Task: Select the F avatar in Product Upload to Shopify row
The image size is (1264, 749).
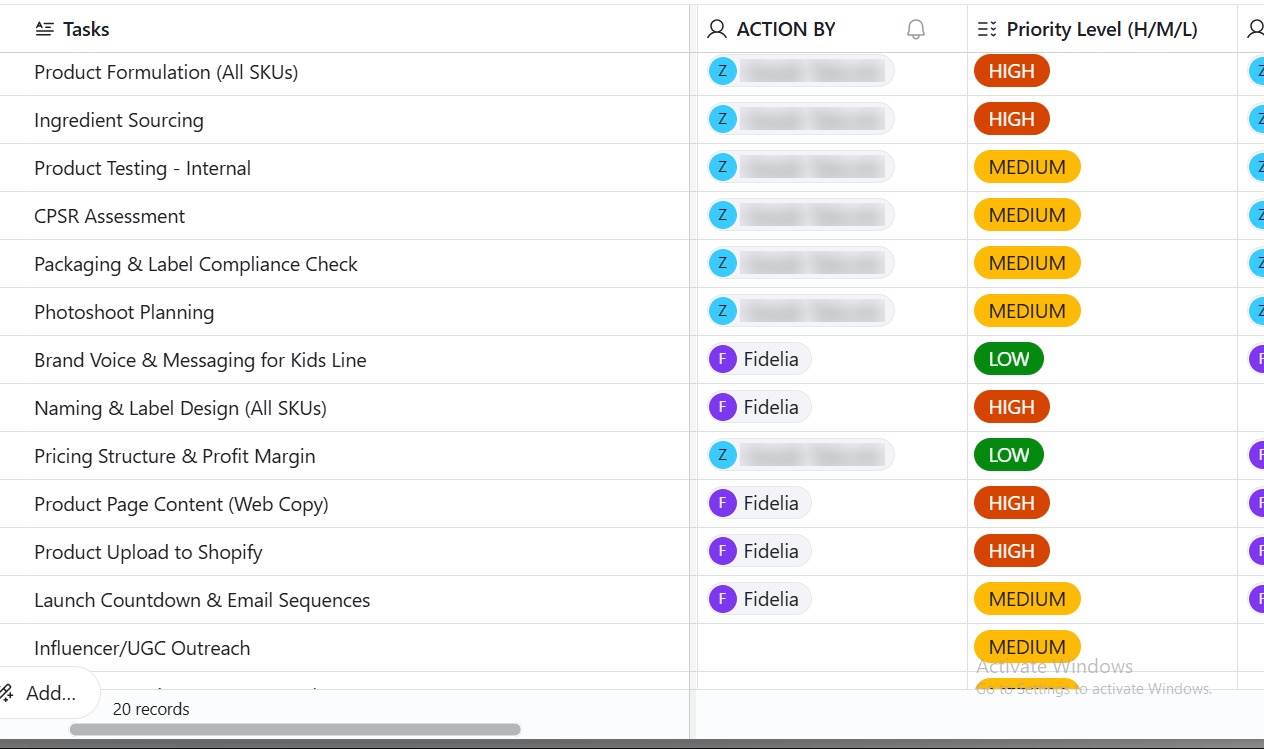Action: 722,551
